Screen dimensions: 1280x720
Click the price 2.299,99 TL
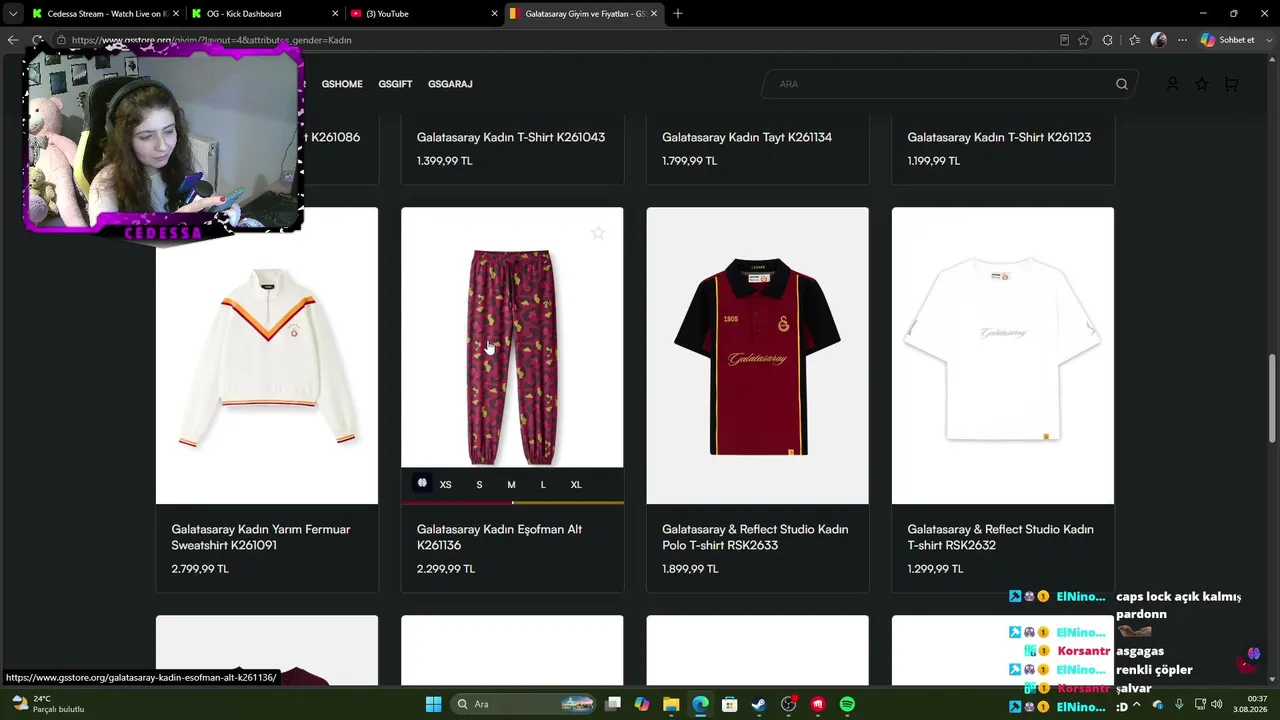(446, 569)
